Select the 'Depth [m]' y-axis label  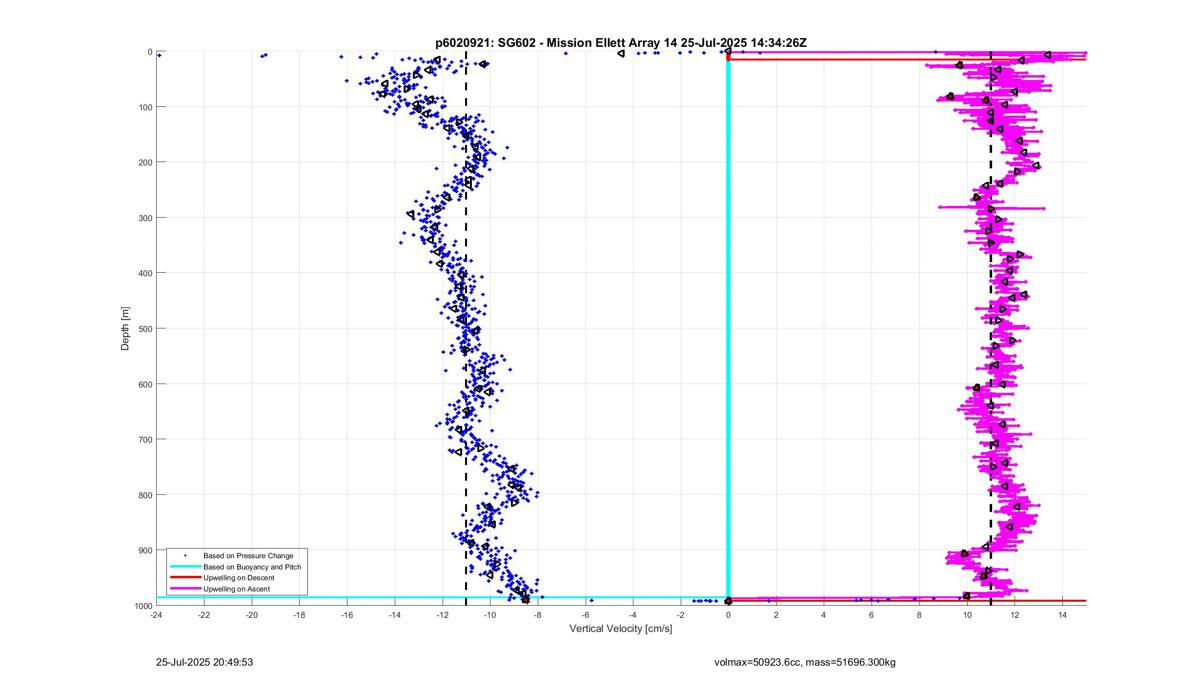126,328
